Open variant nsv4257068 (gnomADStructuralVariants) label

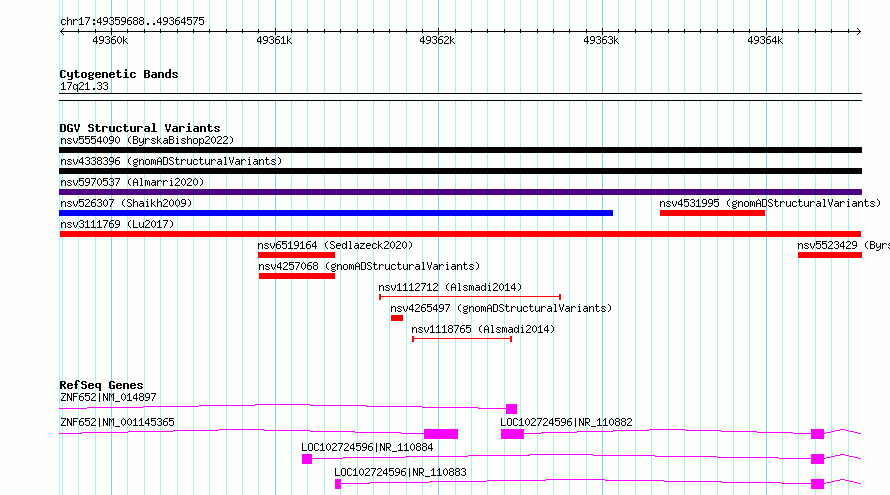pyautogui.click(x=369, y=266)
